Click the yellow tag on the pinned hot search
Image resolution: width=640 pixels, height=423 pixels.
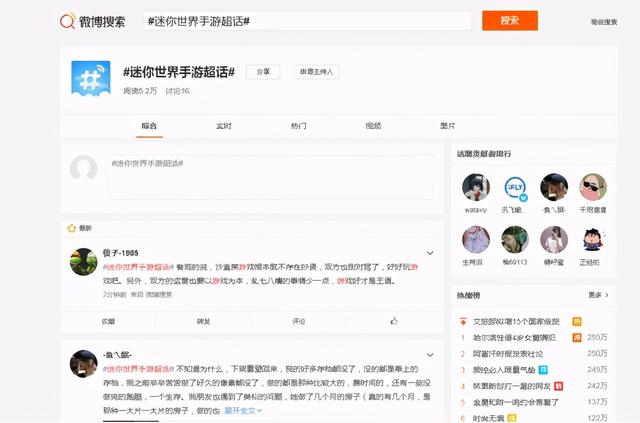tap(577, 322)
